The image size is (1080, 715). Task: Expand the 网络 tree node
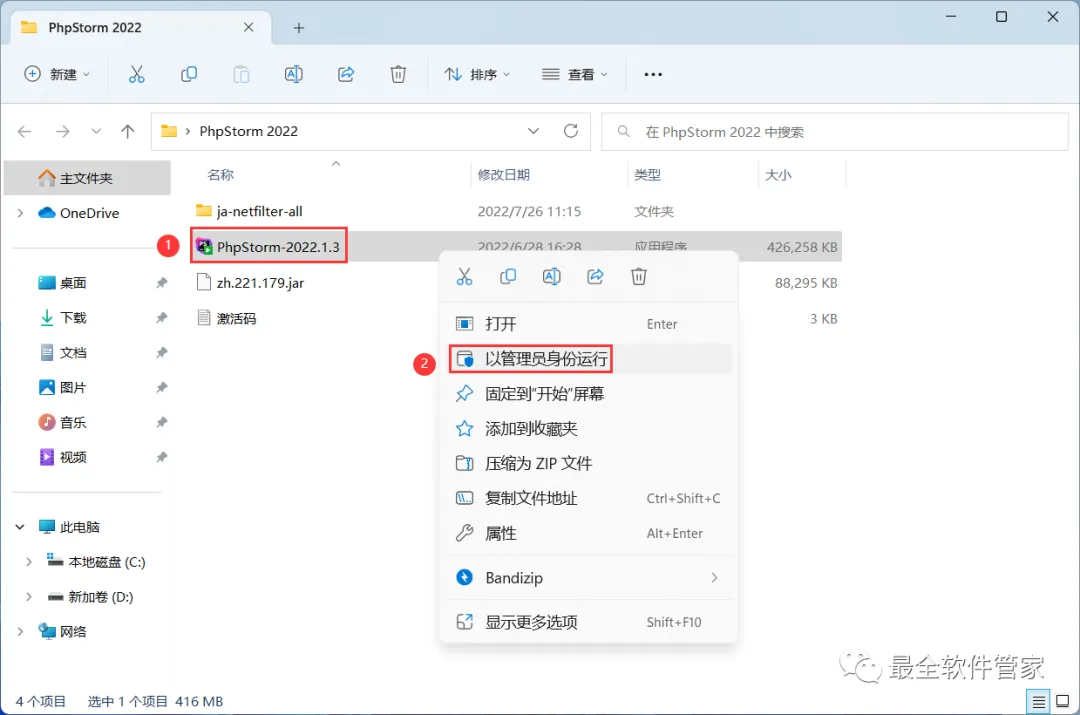[20, 632]
